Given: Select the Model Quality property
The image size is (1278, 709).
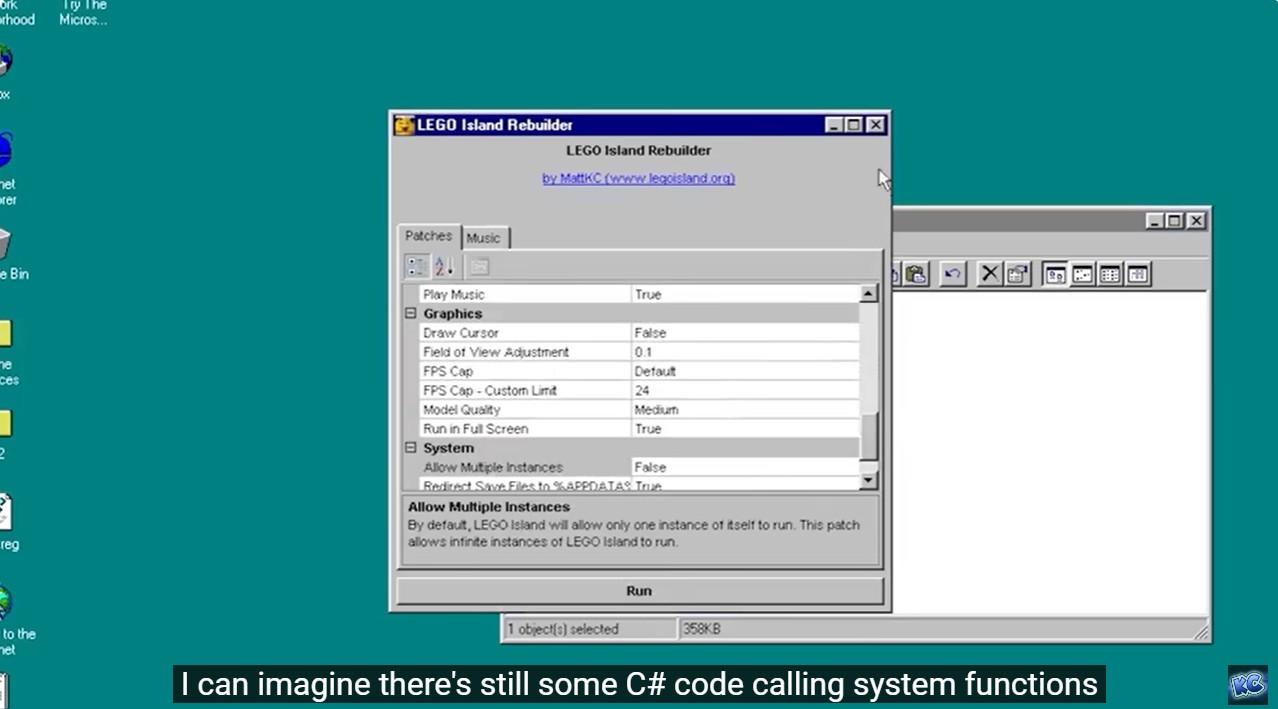Looking at the screenshot, I should (461, 410).
